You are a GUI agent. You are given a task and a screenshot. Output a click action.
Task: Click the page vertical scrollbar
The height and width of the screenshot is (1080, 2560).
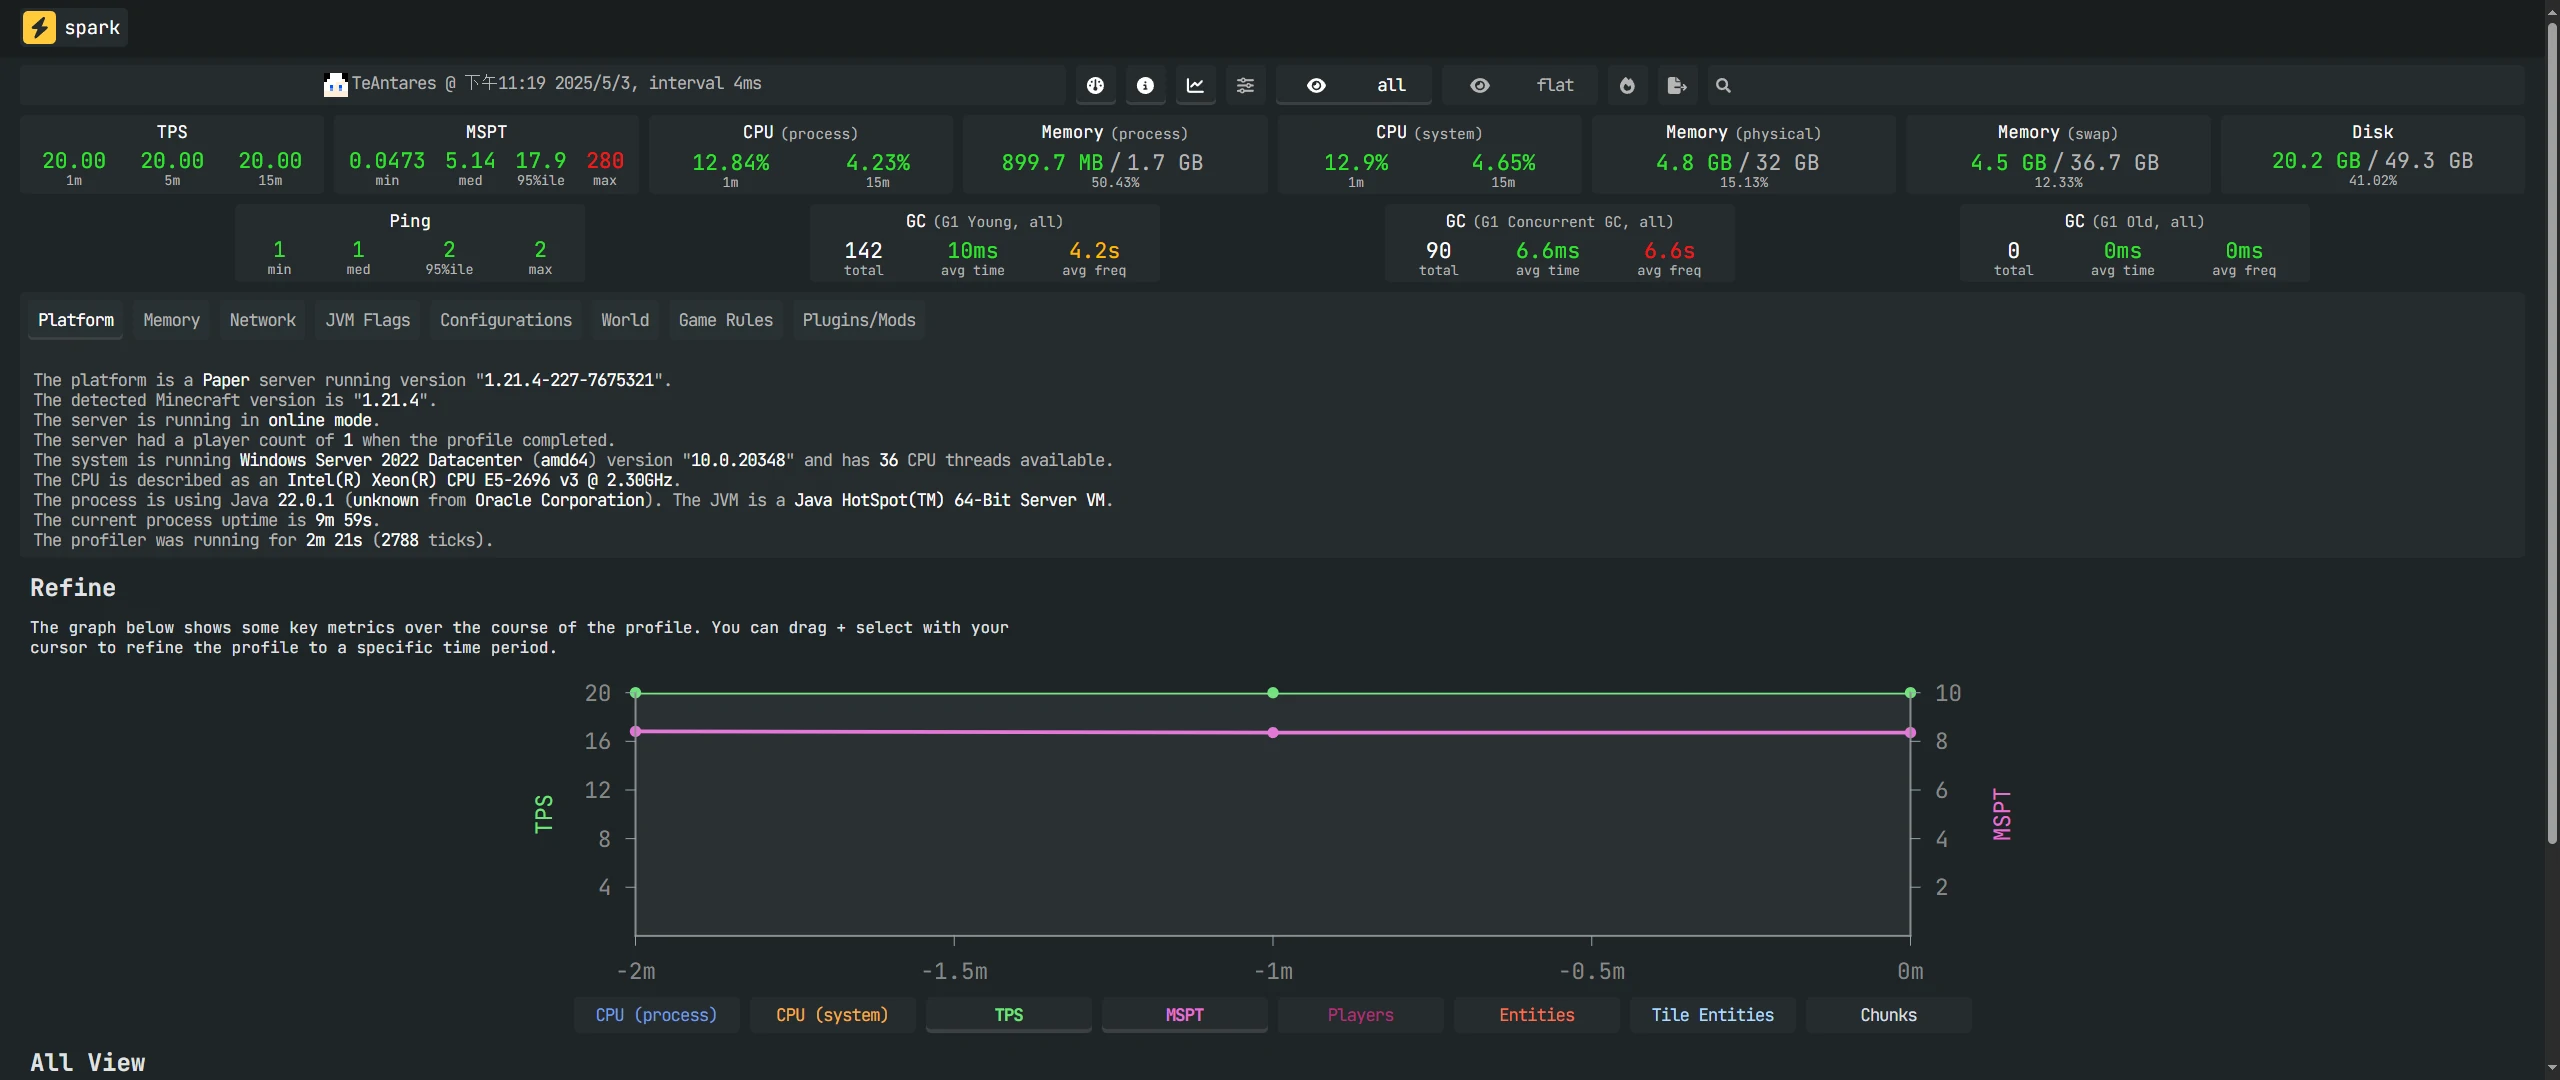(x=2551, y=430)
